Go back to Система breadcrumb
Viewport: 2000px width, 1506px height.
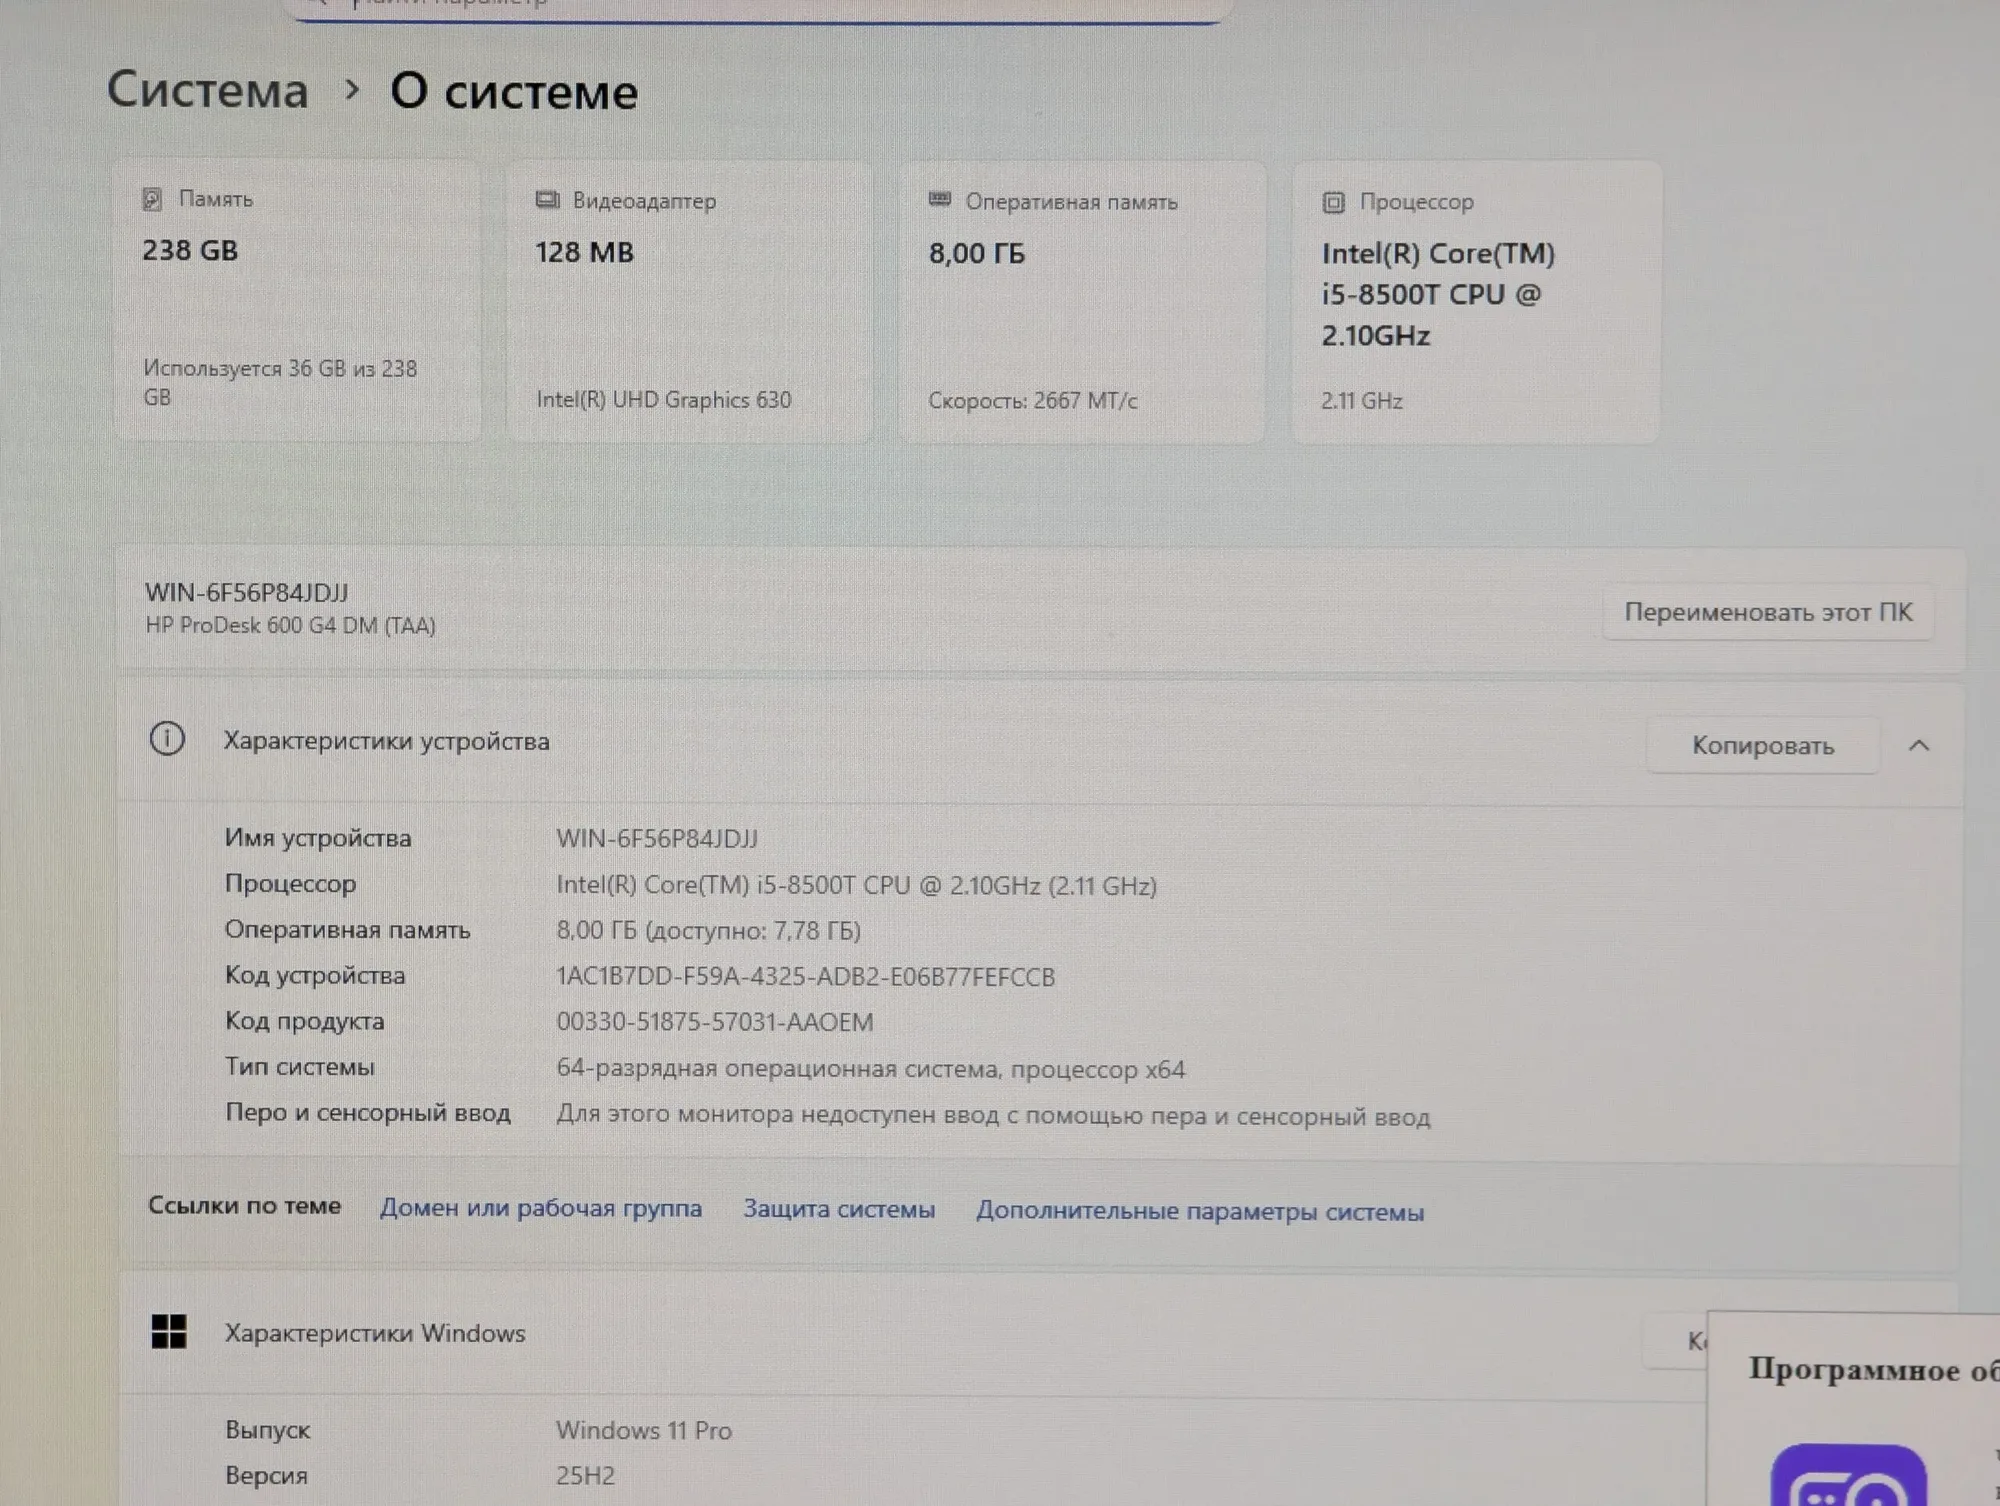pos(208,90)
